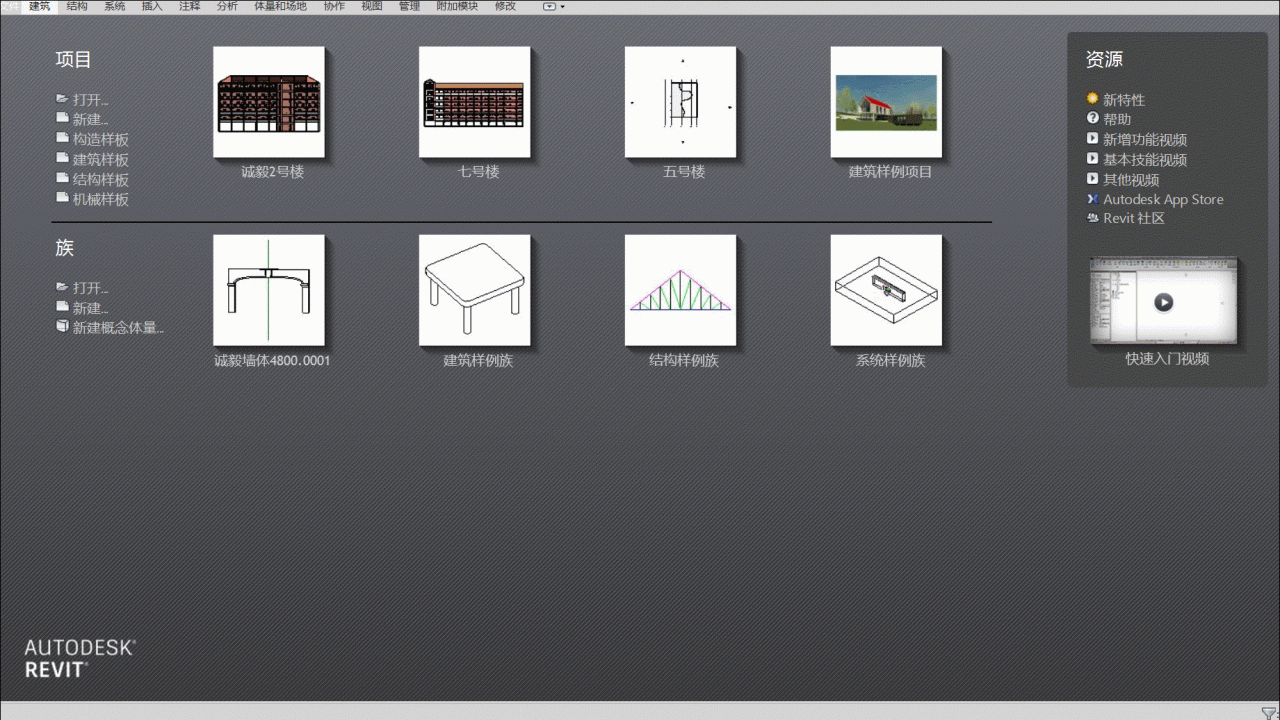Open the 帮助 resource link
Image resolution: width=1280 pixels, height=720 pixels.
point(1117,120)
